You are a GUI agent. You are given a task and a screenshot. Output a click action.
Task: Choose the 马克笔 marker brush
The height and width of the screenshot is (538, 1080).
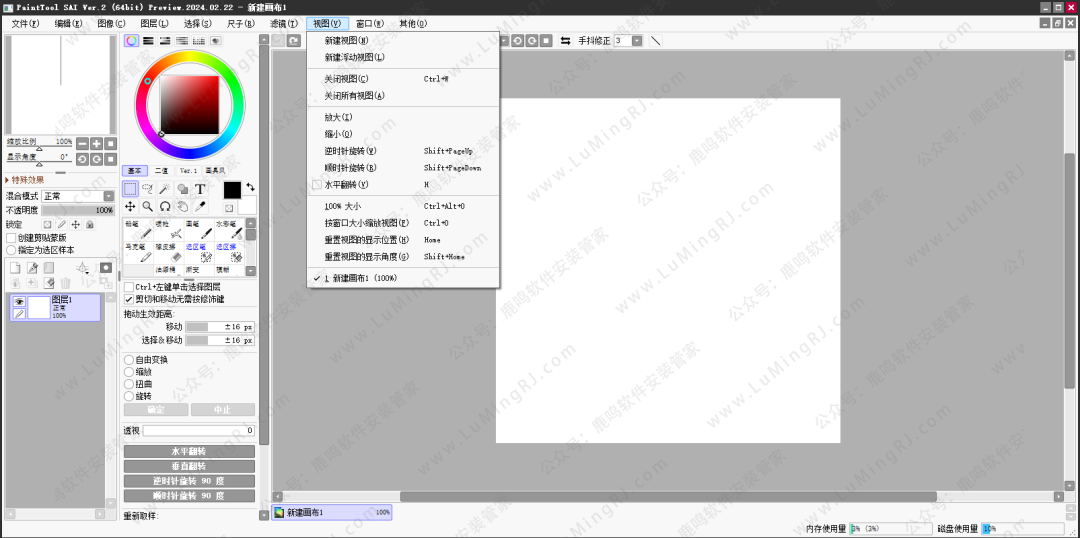pos(138,252)
